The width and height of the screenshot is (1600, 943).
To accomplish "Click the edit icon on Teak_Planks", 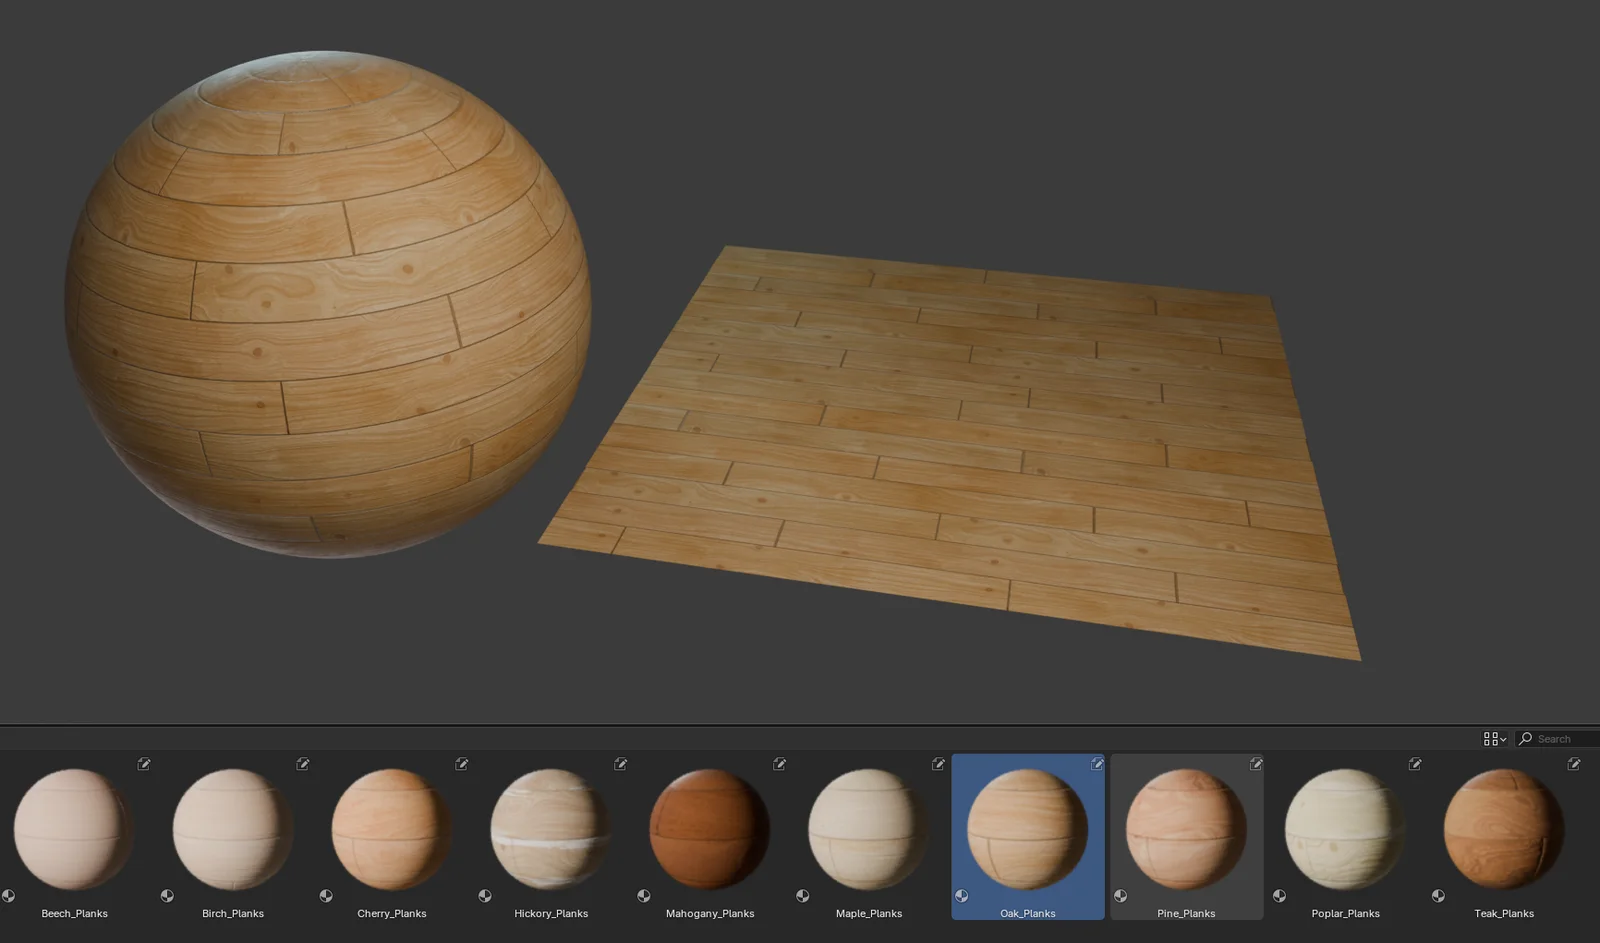I will [x=1573, y=763].
